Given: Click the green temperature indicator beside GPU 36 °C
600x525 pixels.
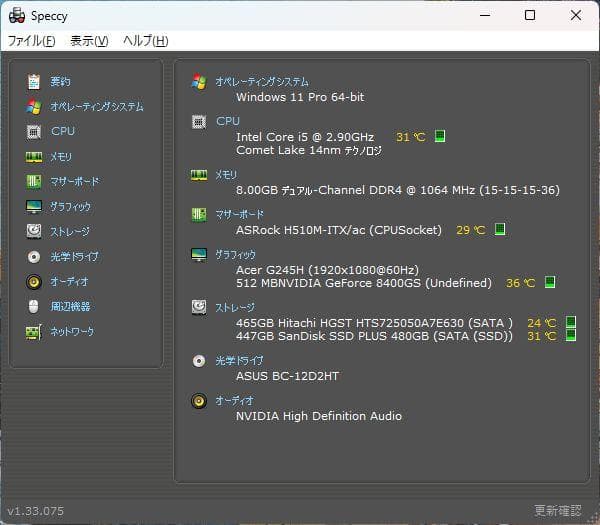Looking at the screenshot, I should (550, 282).
